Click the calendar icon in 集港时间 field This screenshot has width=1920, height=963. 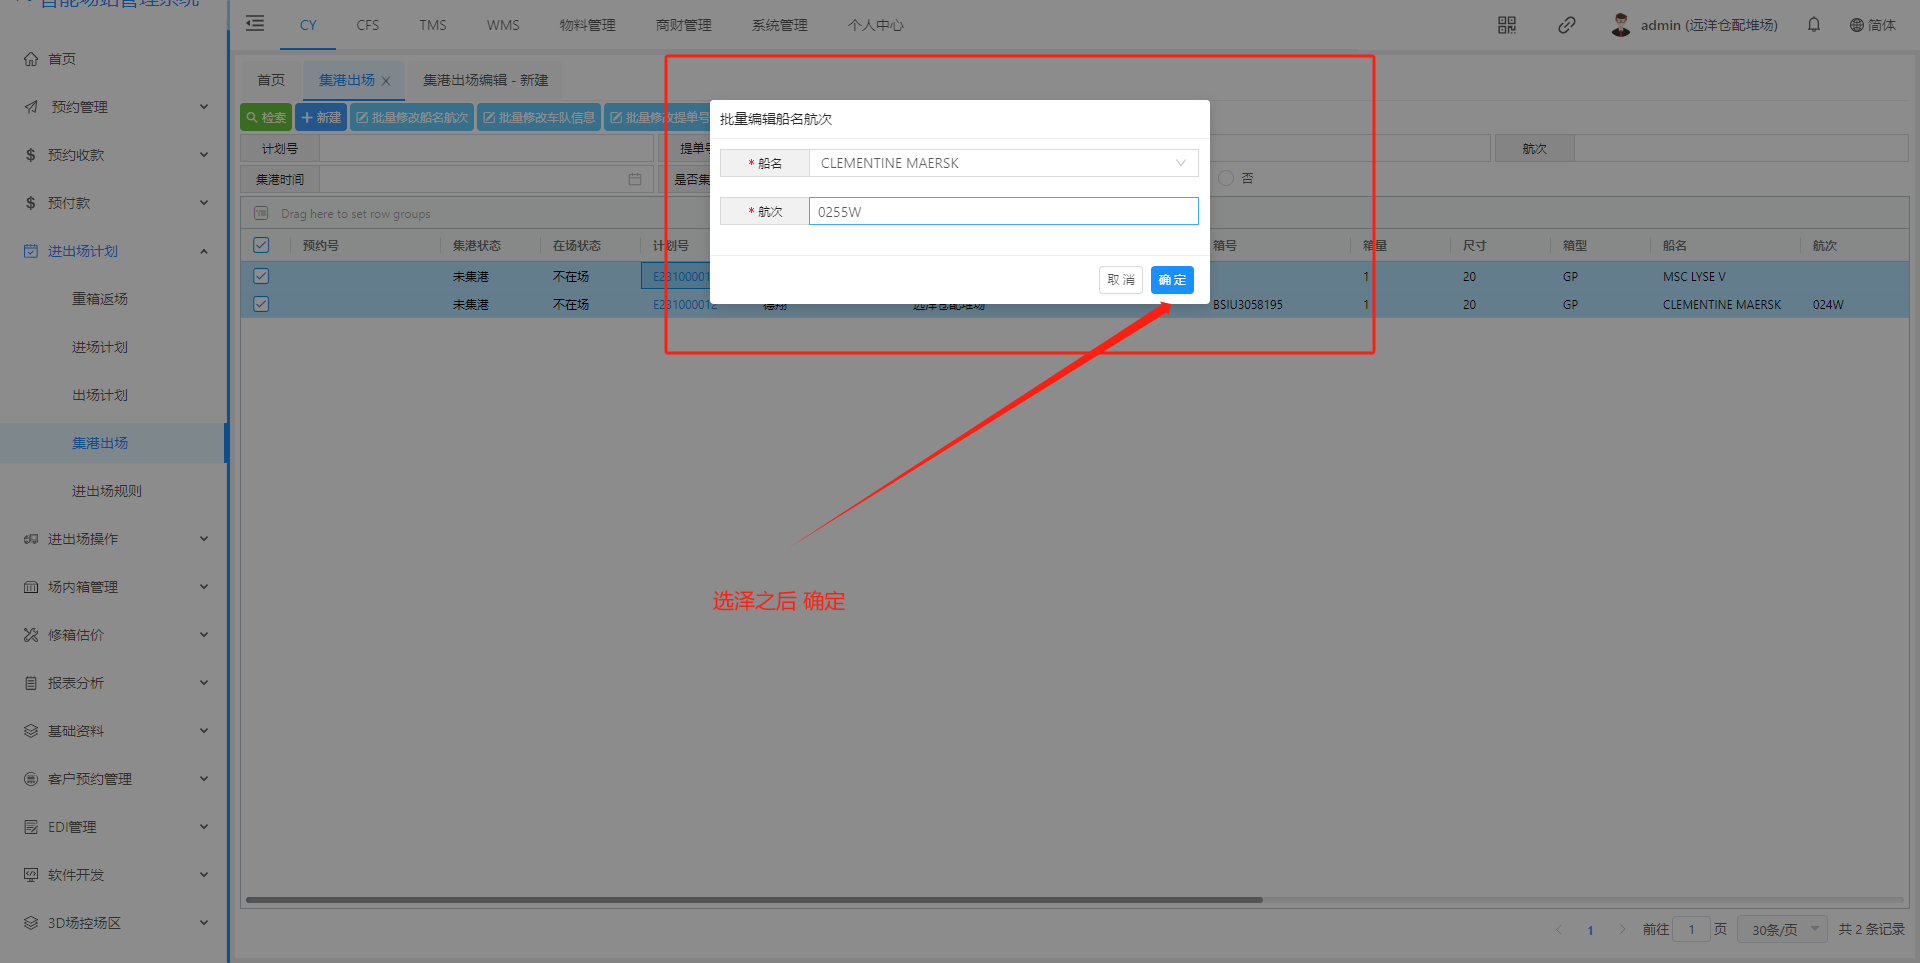634,179
